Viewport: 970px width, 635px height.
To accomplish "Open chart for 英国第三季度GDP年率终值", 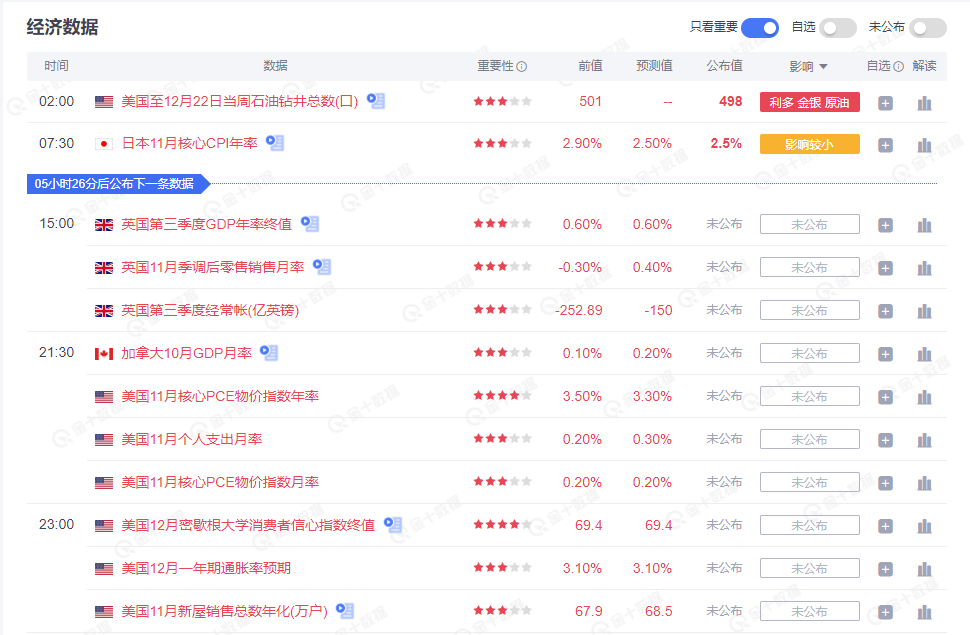I will tap(924, 225).
